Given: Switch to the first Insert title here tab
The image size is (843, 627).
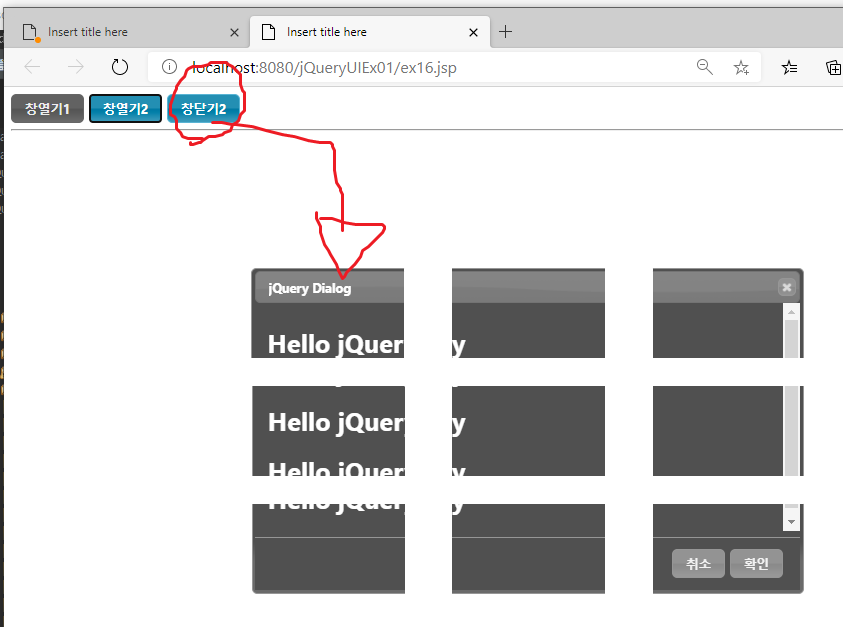Looking at the screenshot, I should (129, 32).
